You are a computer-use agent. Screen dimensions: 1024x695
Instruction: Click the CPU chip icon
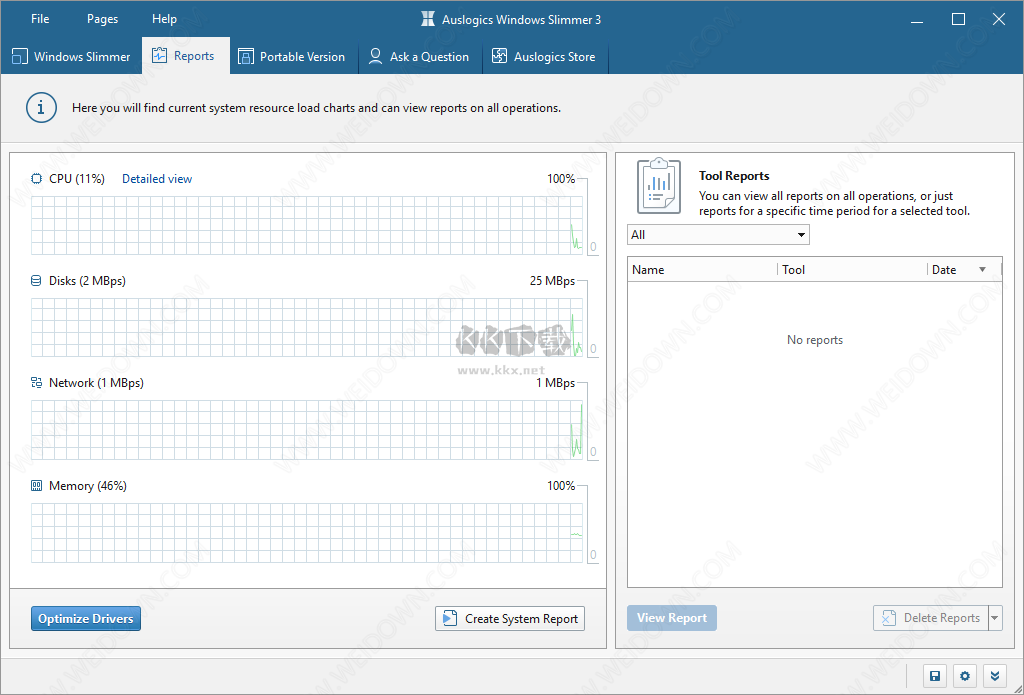click(x=37, y=179)
